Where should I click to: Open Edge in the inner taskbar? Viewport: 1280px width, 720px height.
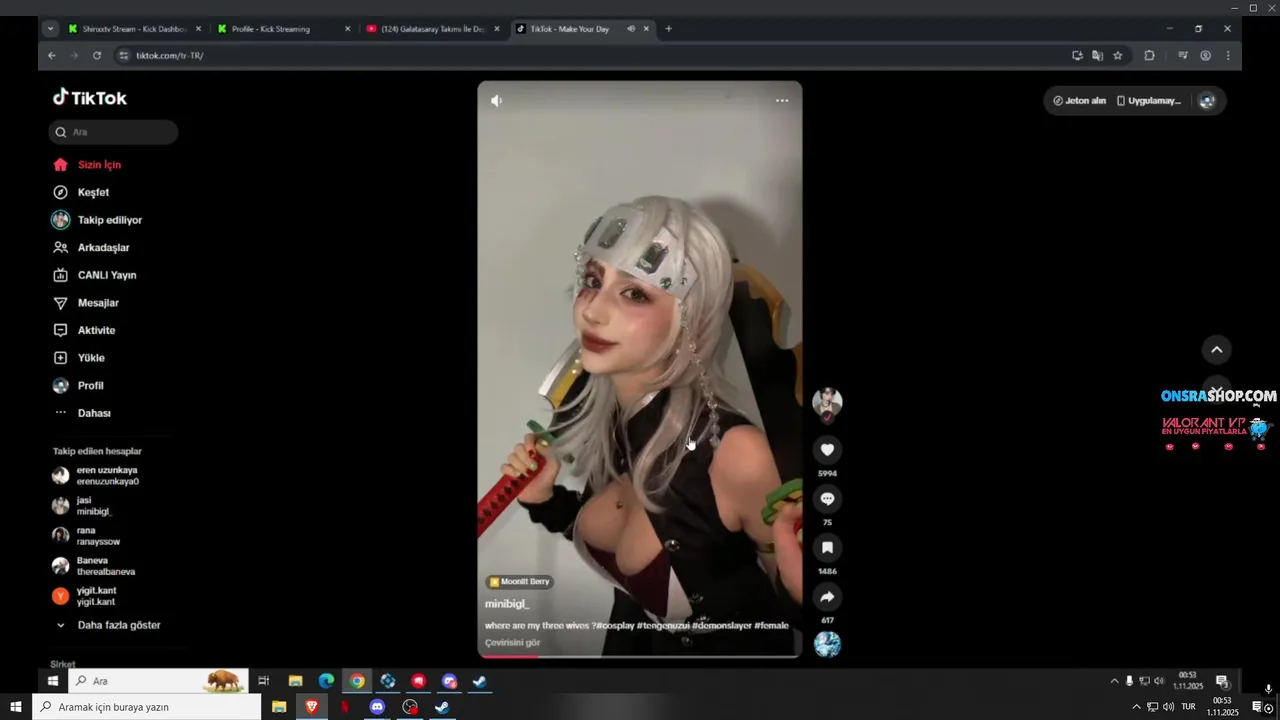[x=326, y=681]
